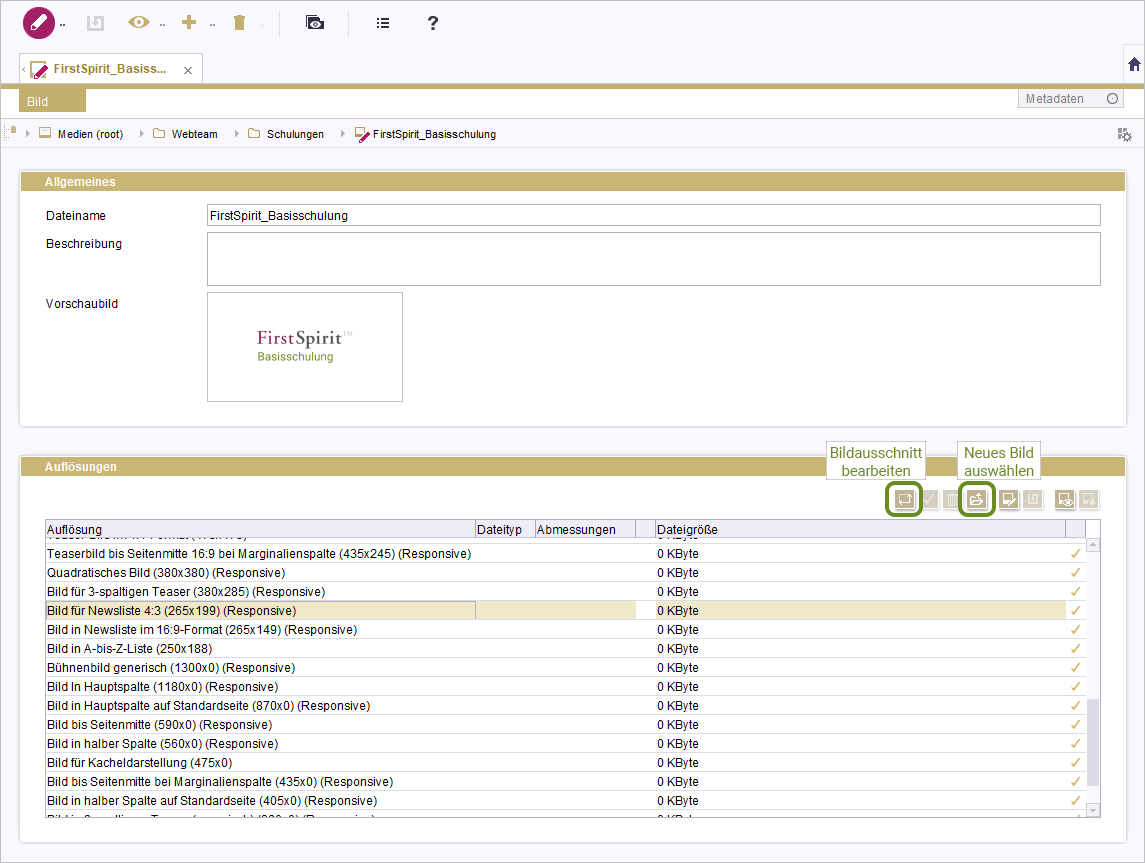Viewport: 1145px width, 863px height.
Task: Click the plus icon to add new element
Action: (x=189, y=23)
